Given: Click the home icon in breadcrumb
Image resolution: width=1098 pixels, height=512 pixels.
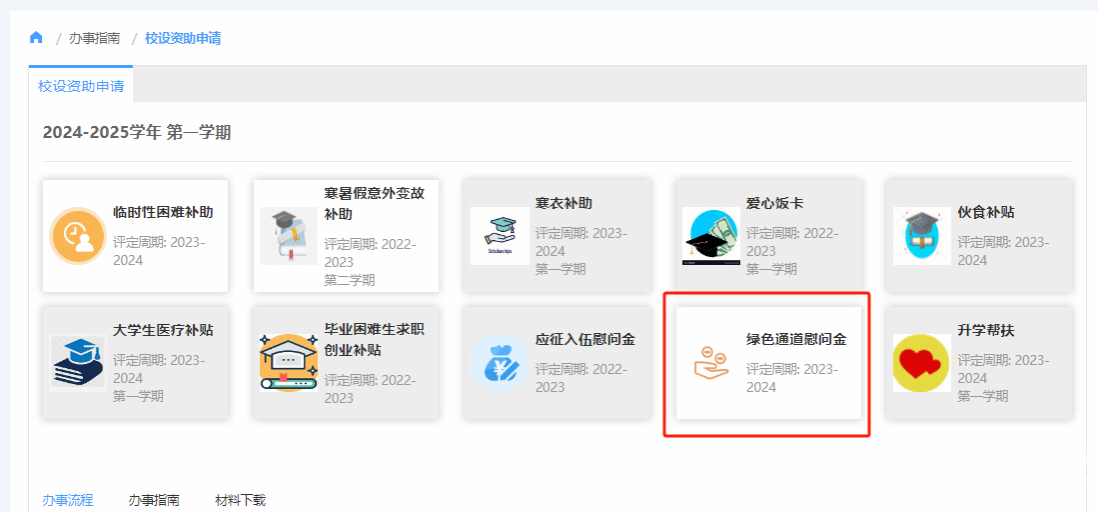Looking at the screenshot, I should coord(37,38).
